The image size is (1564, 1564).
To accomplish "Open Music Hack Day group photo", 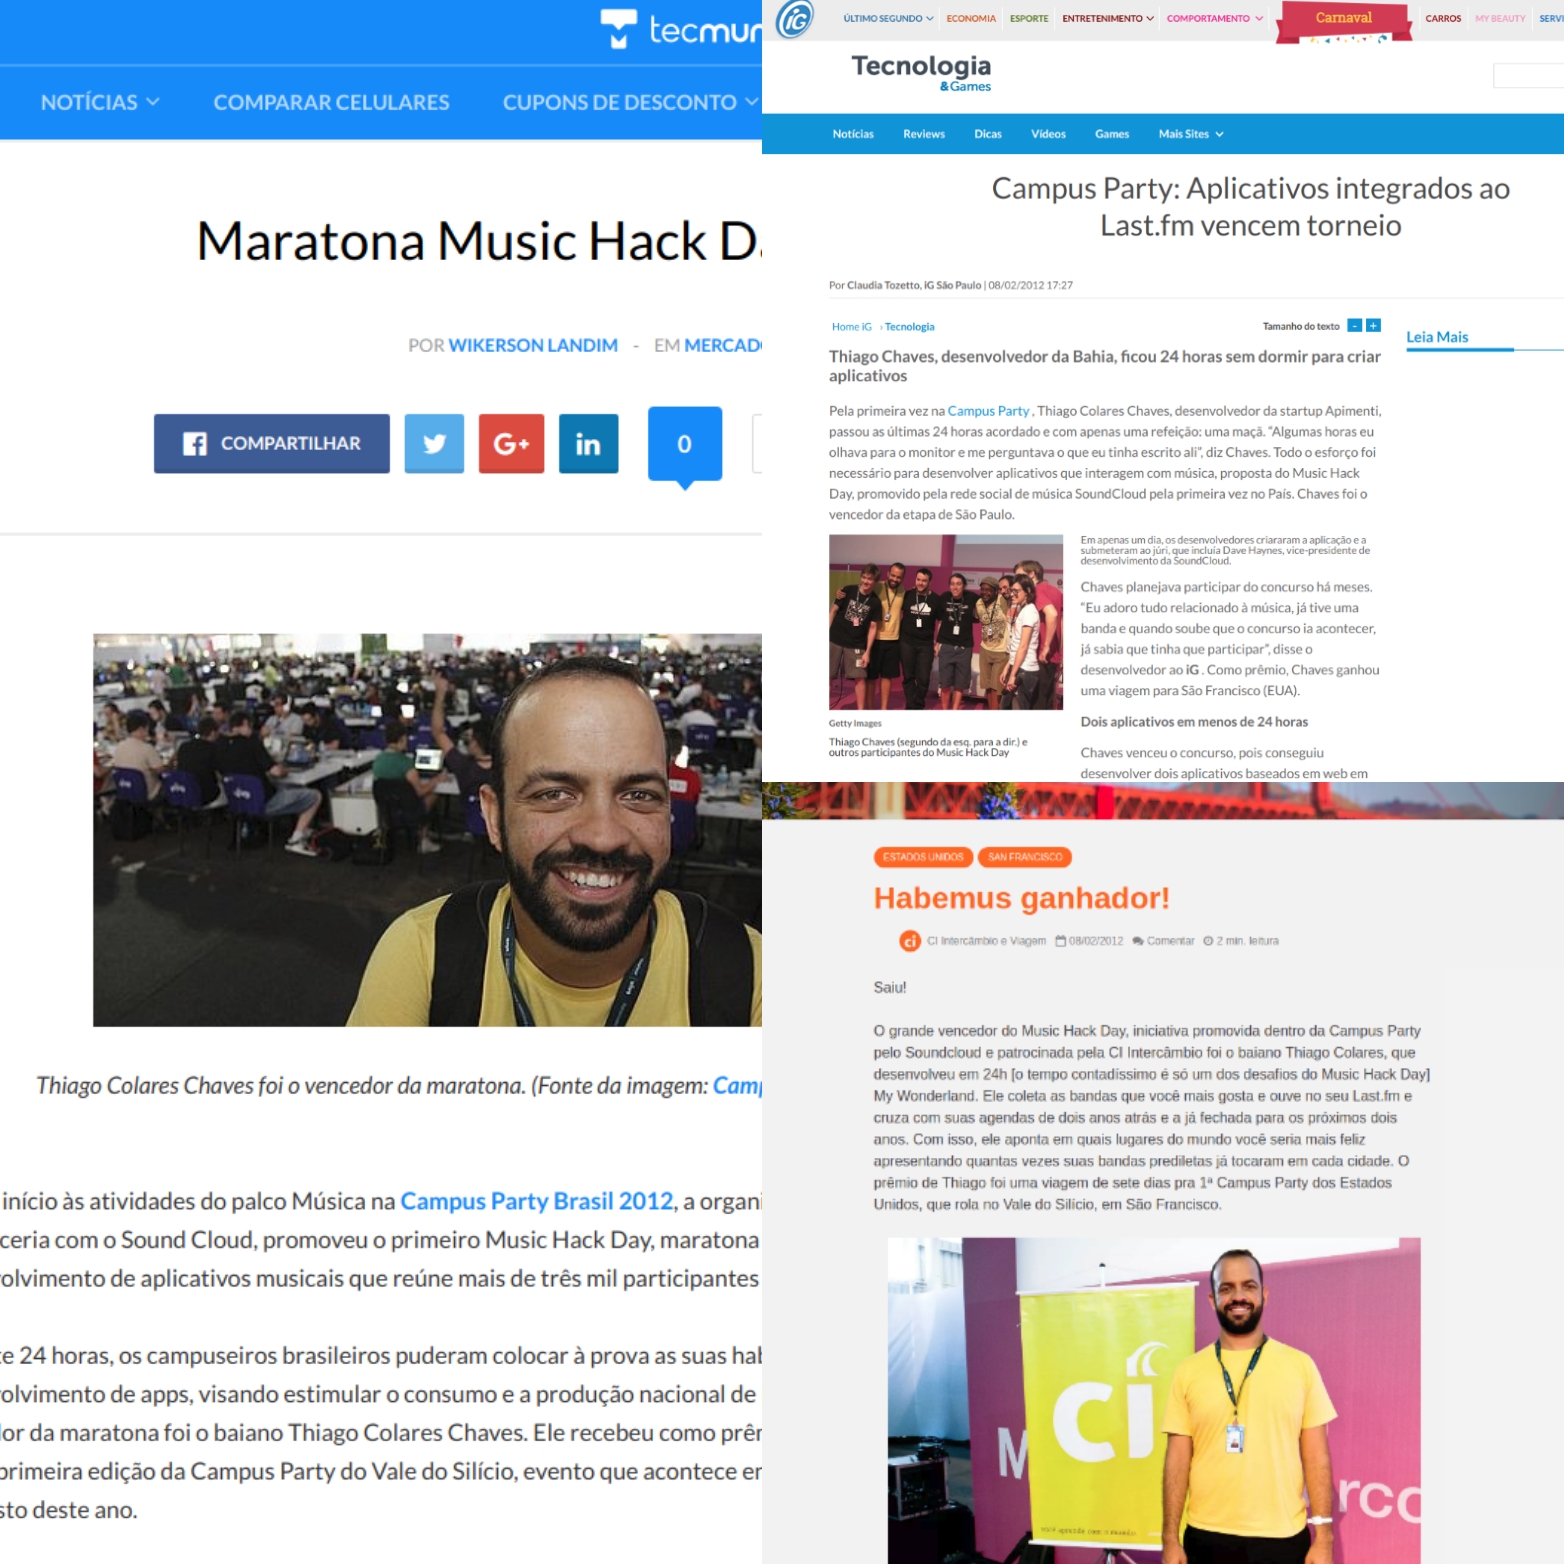I will 946,622.
